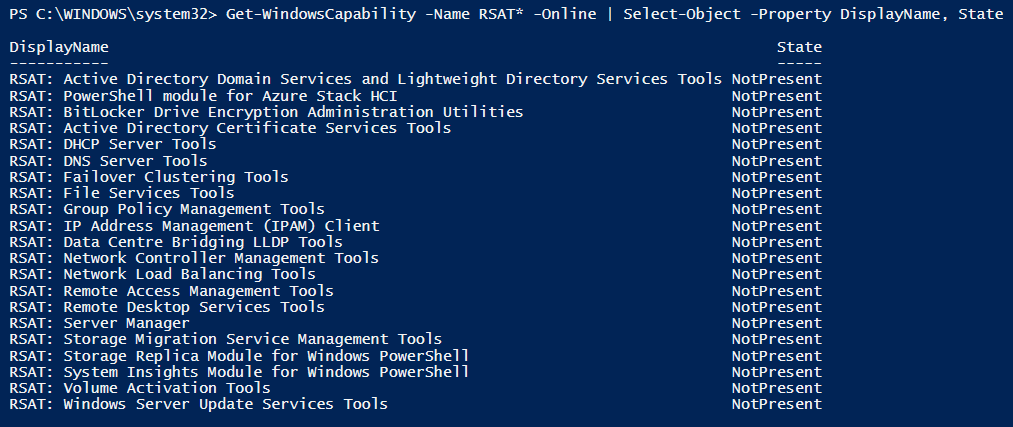Click the Select-Object pipeline command text
The width and height of the screenshot is (1013, 427).
(x=682, y=14)
